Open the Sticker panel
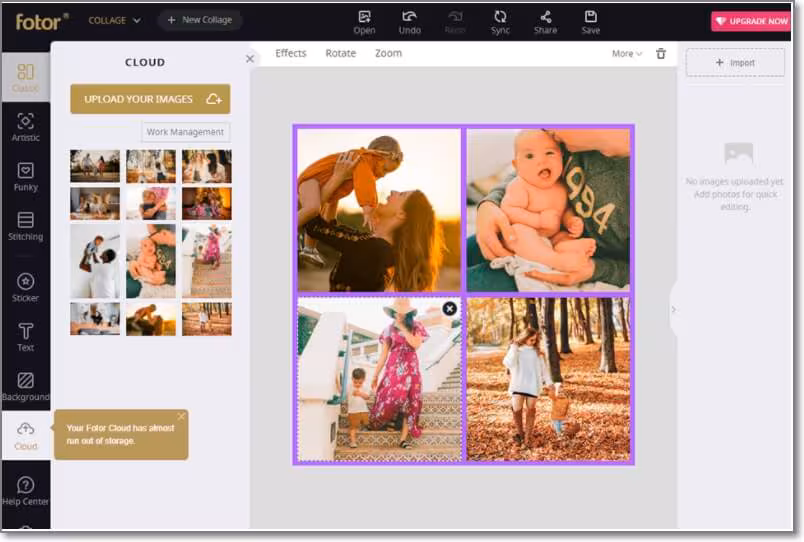This screenshot has height=542, width=804. tap(25, 288)
